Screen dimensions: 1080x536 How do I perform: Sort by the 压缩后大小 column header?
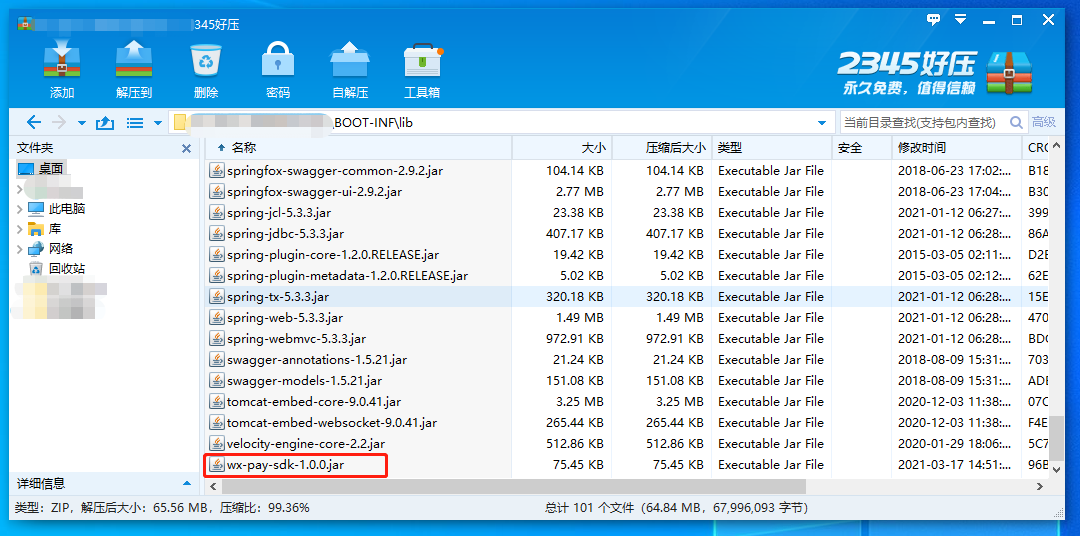(675, 147)
